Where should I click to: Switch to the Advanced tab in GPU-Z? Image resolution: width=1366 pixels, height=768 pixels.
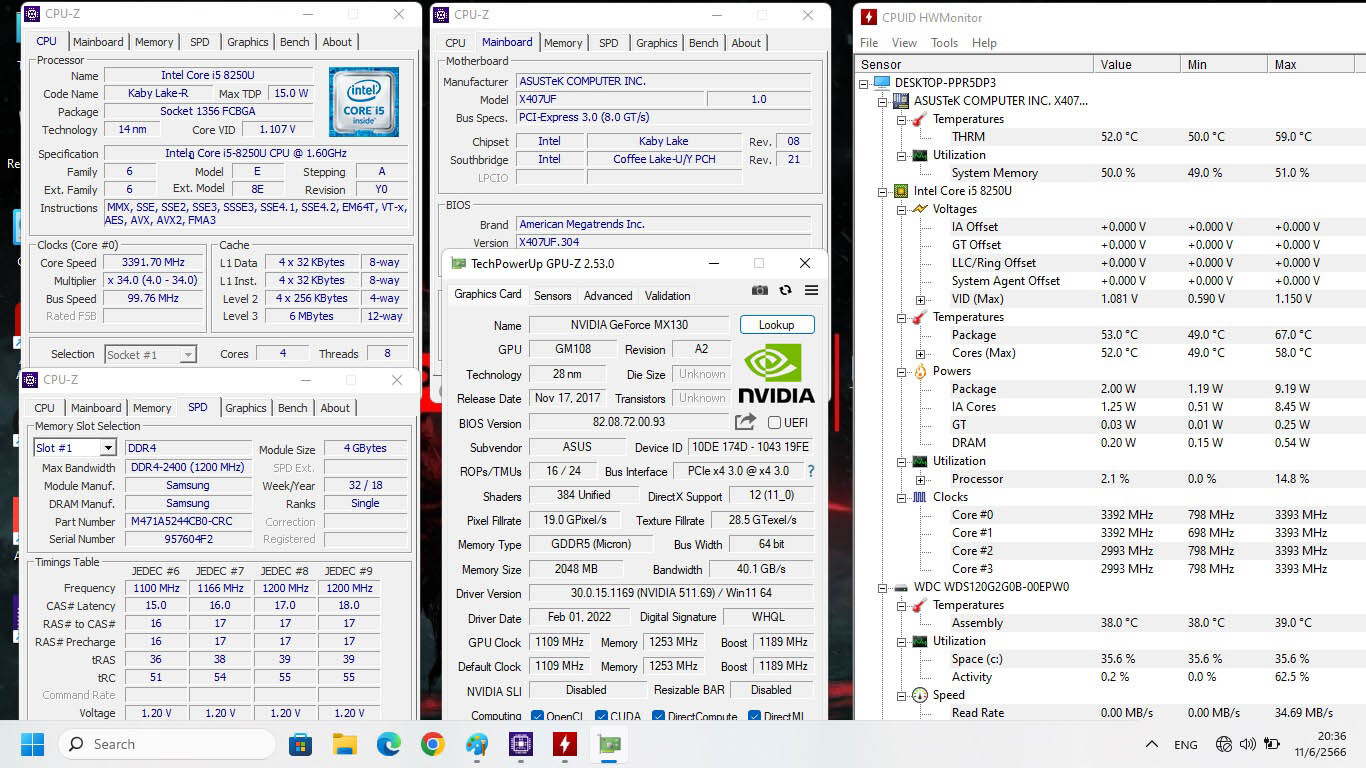pyautogui.click(x=608, y=296)
